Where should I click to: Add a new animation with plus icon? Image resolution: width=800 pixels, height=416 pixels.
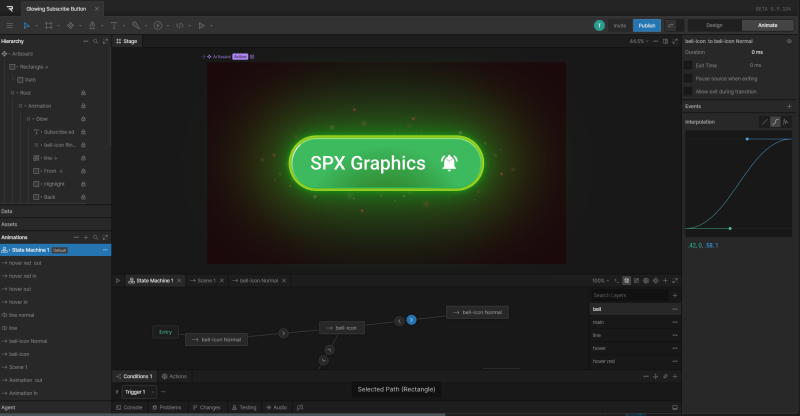(86, 237)
